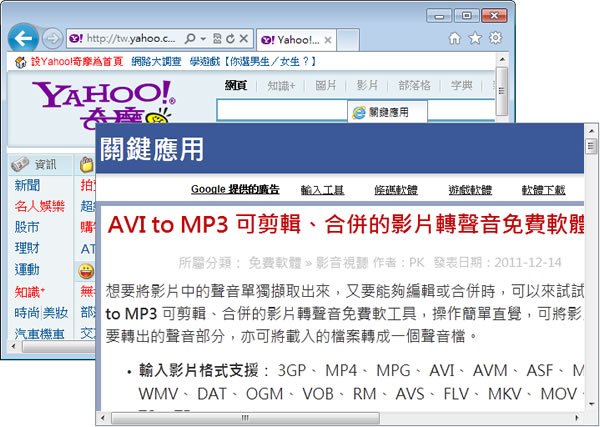Screen dimensions: 600x427
Task: Open the Tools gear icon
Action: pyautogui.click(x=494, y=39)
